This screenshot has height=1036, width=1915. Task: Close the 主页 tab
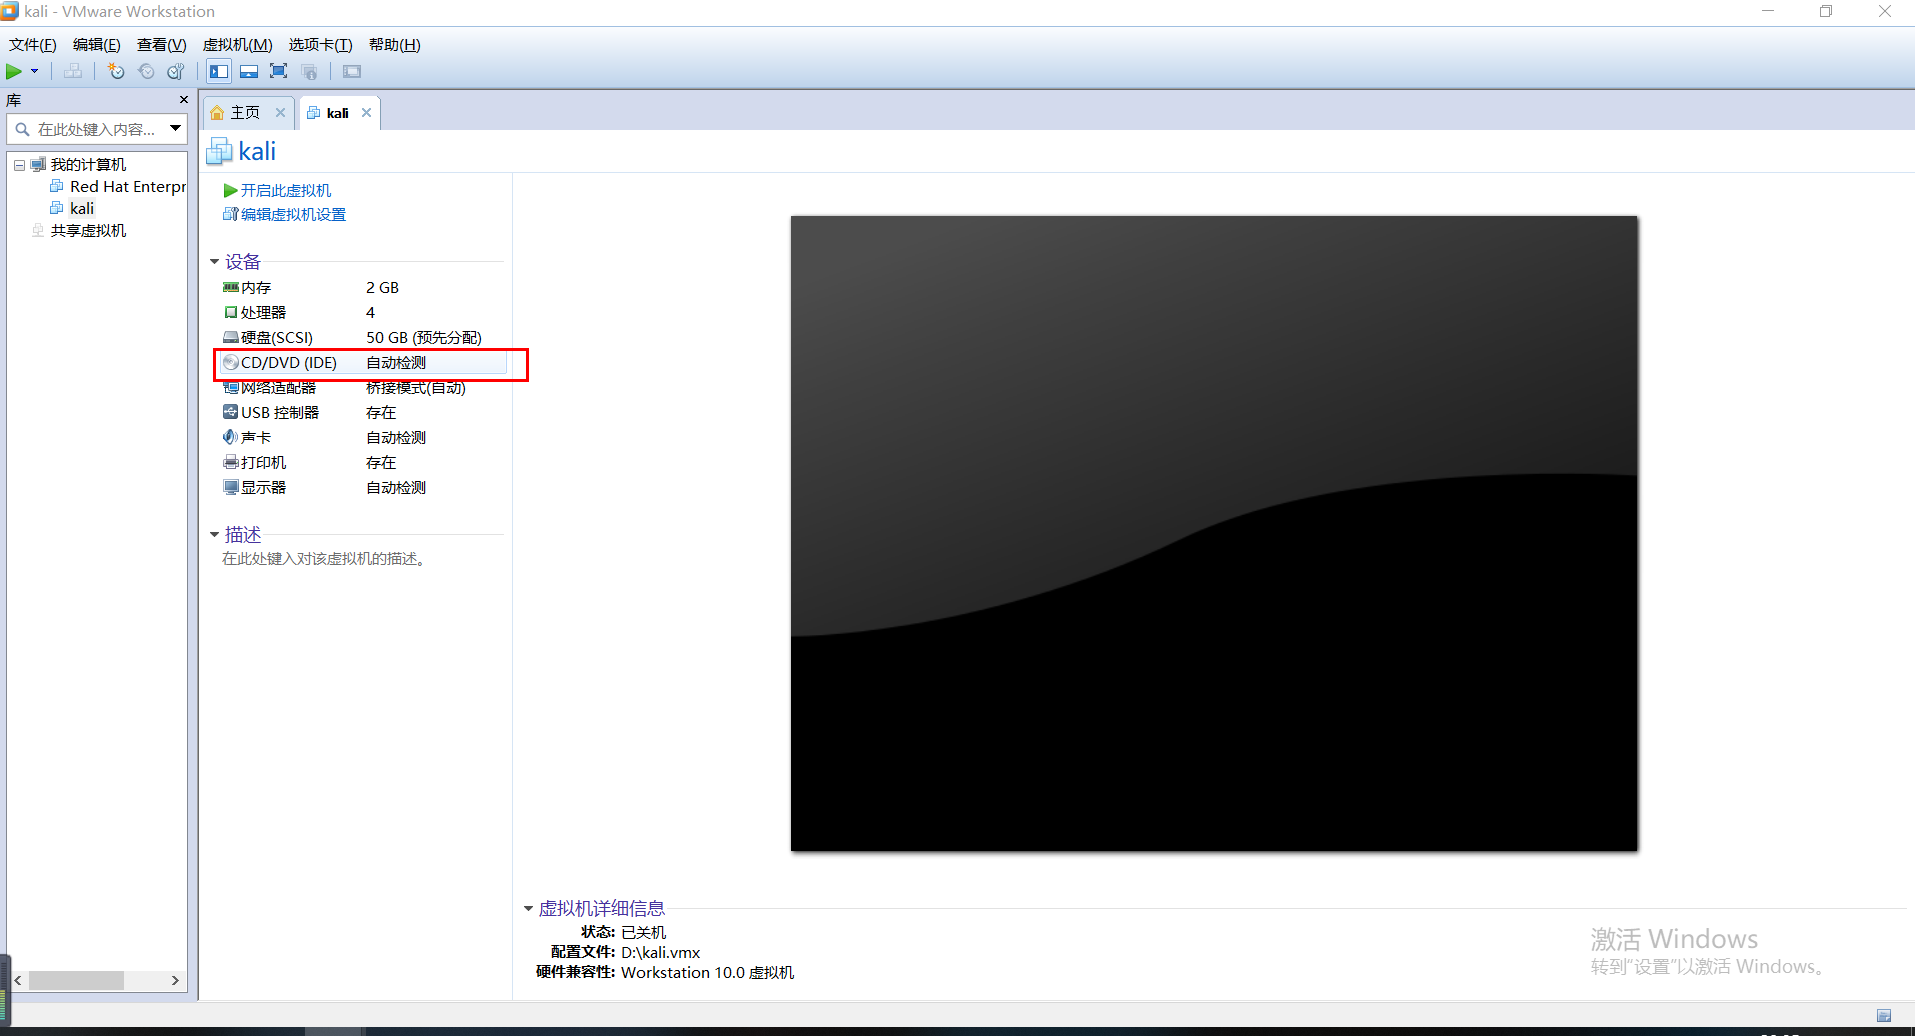(280, 113)
